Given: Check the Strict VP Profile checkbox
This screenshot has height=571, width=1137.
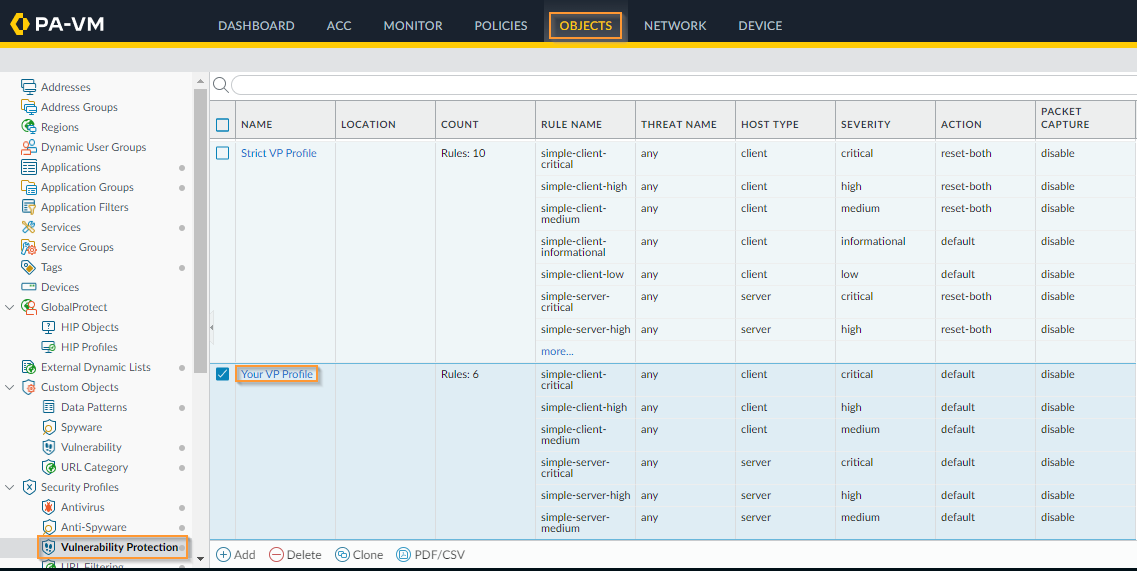Looking at the screenshot, I should pos(223,153).
